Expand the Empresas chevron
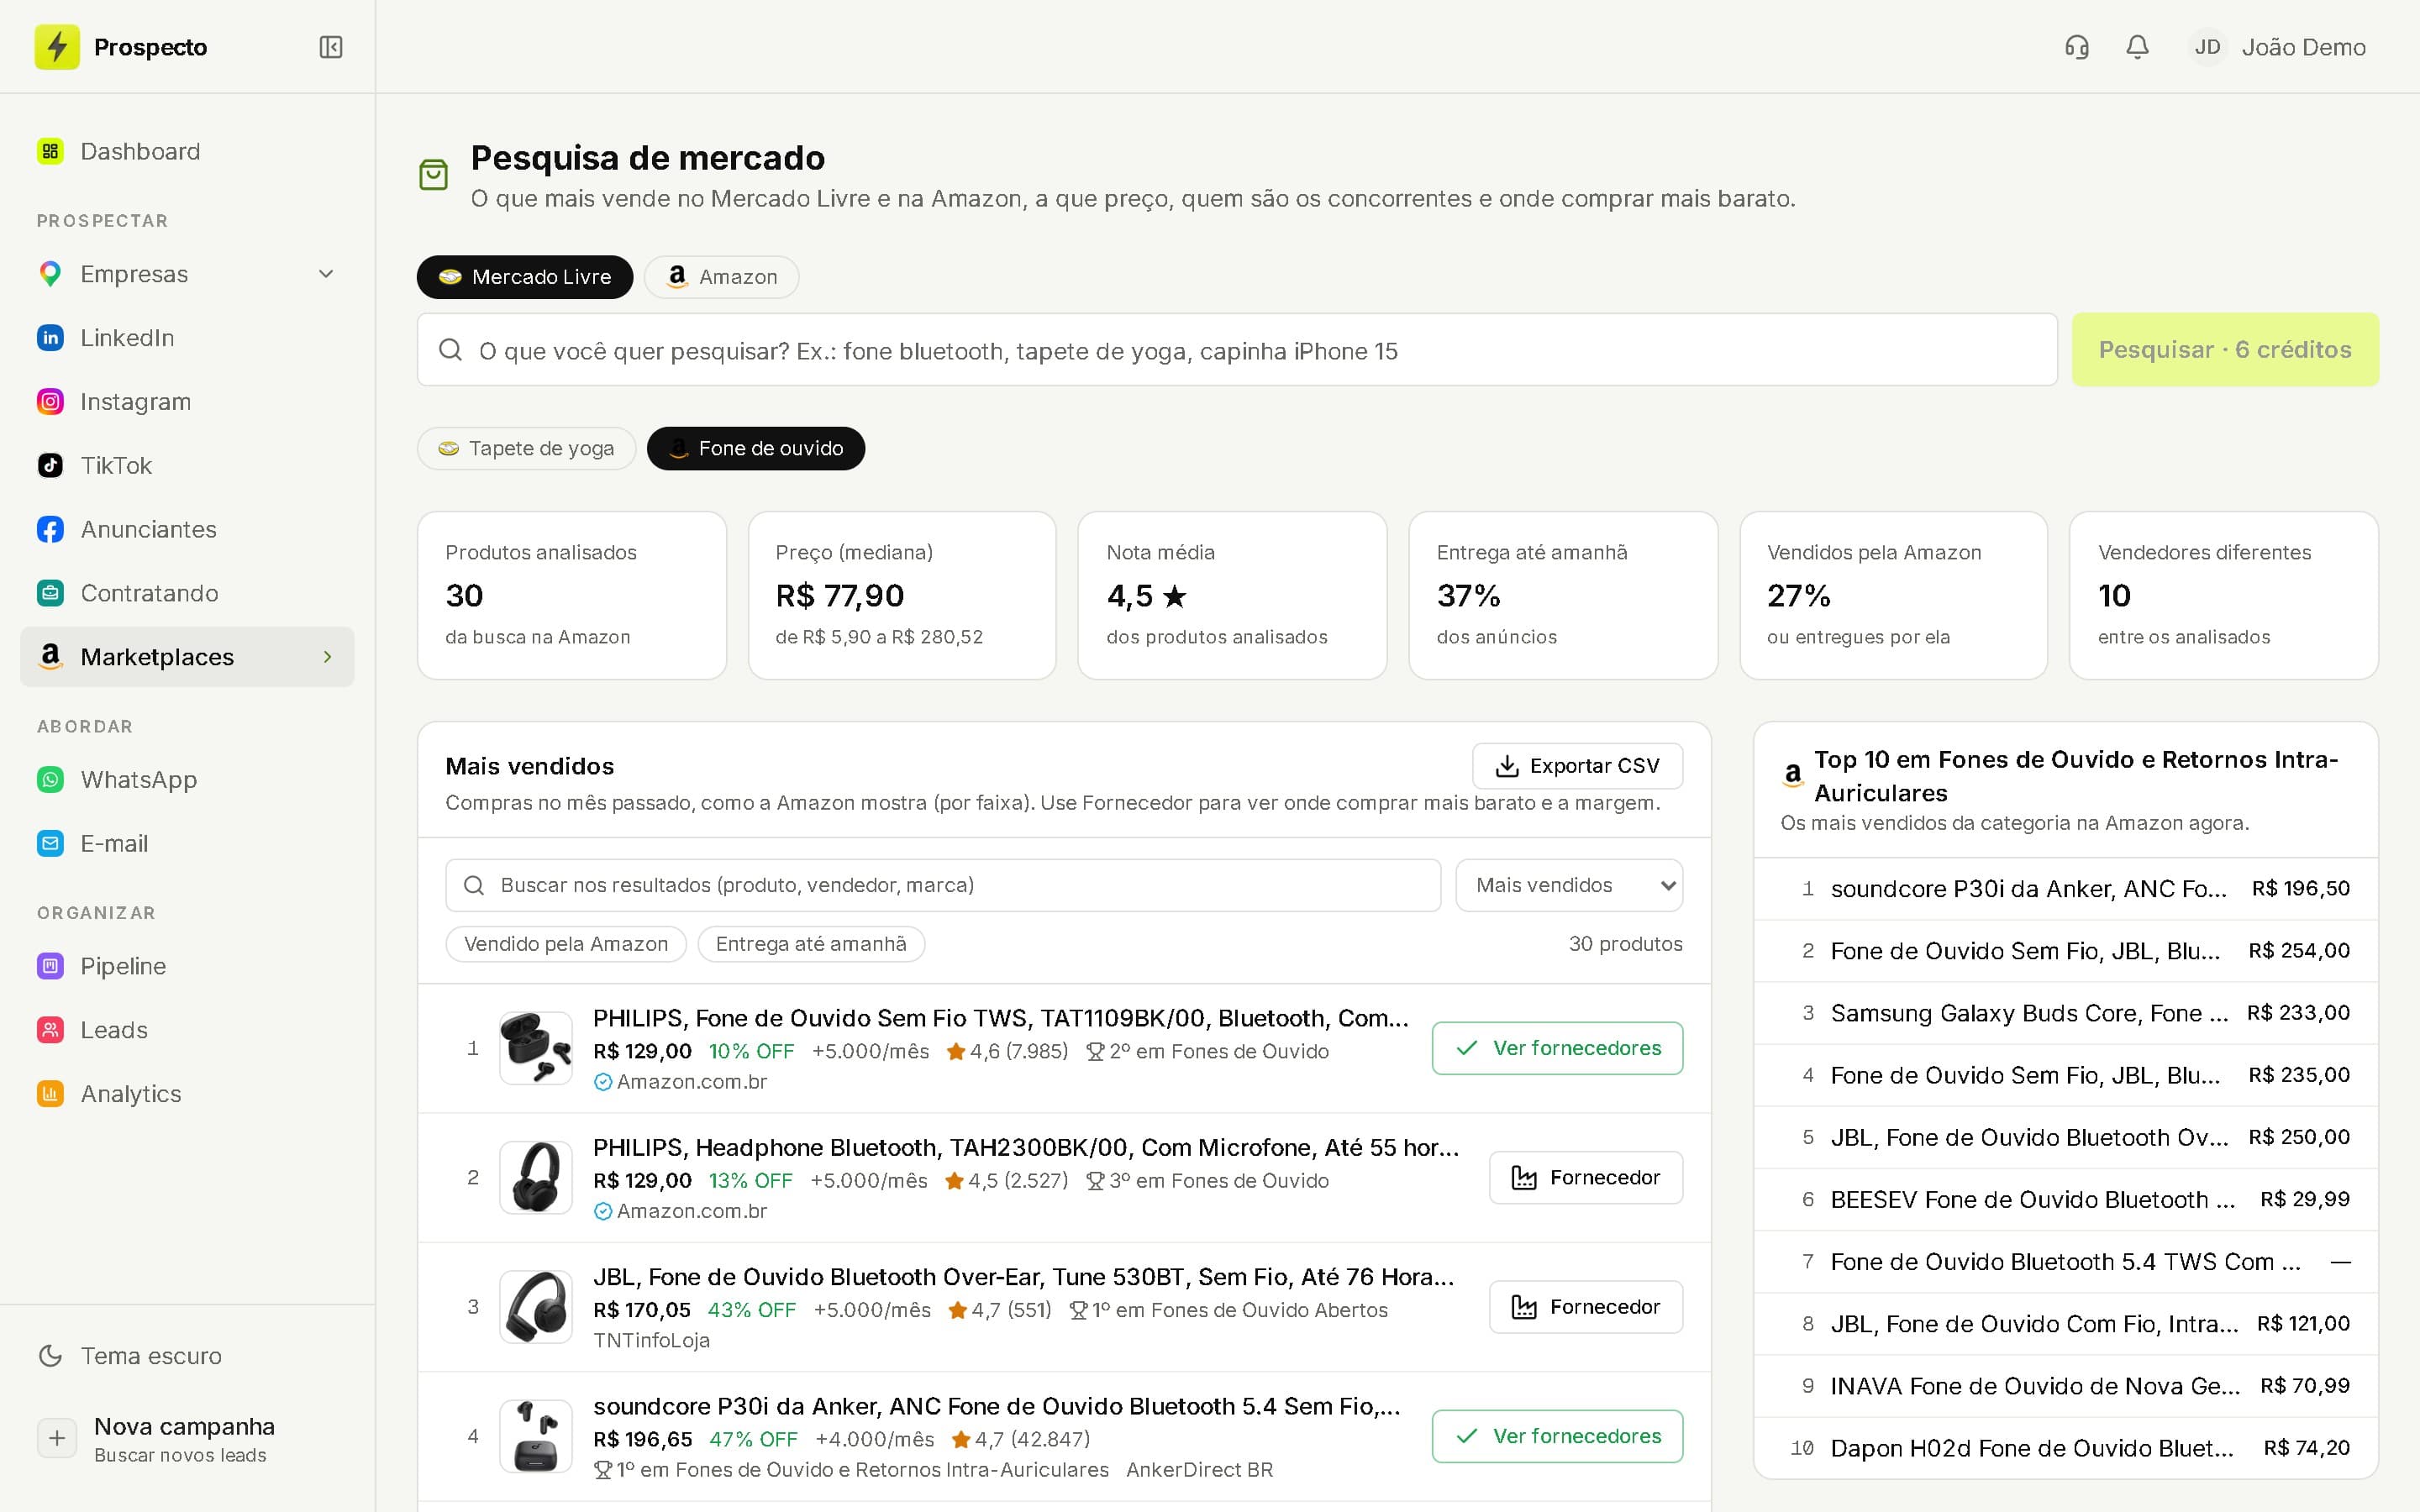This screenshot has height=1512, width=2420. pos(326,274)
